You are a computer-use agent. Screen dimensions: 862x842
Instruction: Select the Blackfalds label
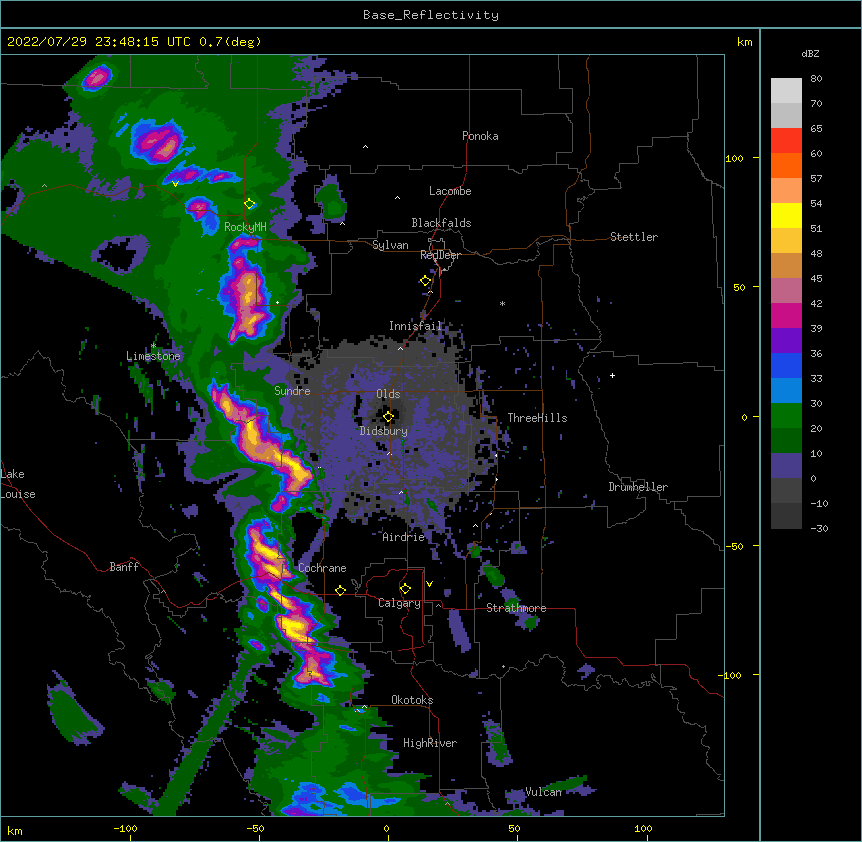(x=441, y=223)
